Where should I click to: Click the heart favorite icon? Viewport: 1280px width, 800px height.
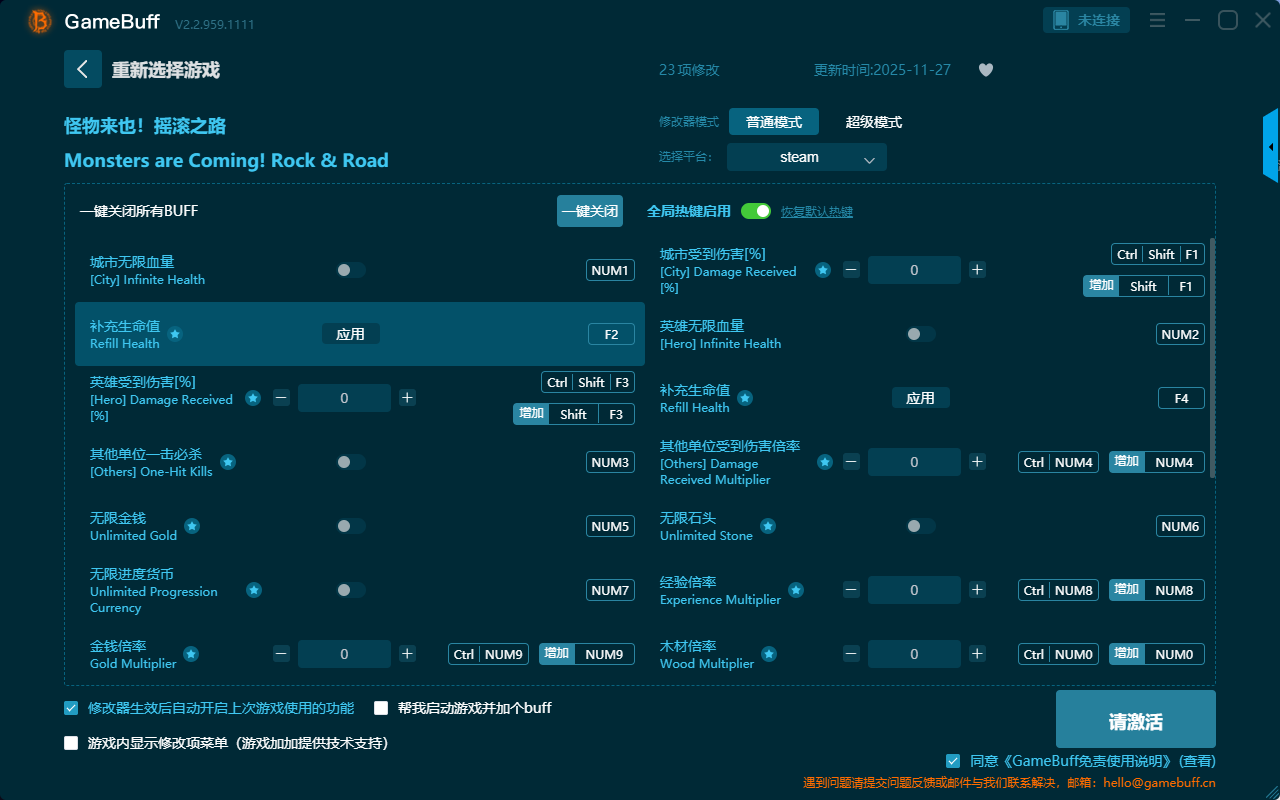(x=985, y=70)
